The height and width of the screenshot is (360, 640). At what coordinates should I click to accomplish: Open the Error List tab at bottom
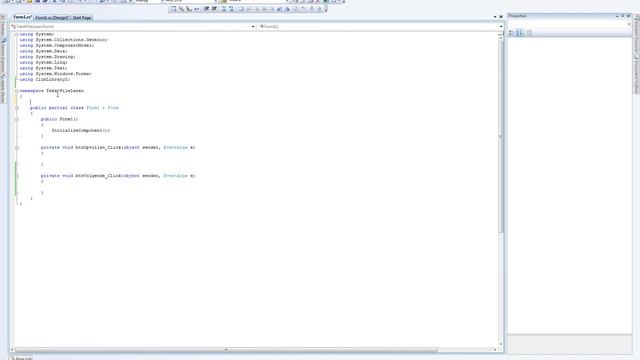click(x=21, y=358)
